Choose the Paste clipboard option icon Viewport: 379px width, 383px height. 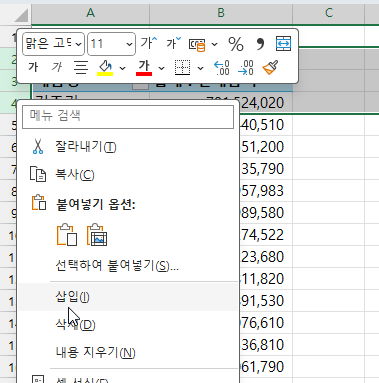[x=67, y=235]
